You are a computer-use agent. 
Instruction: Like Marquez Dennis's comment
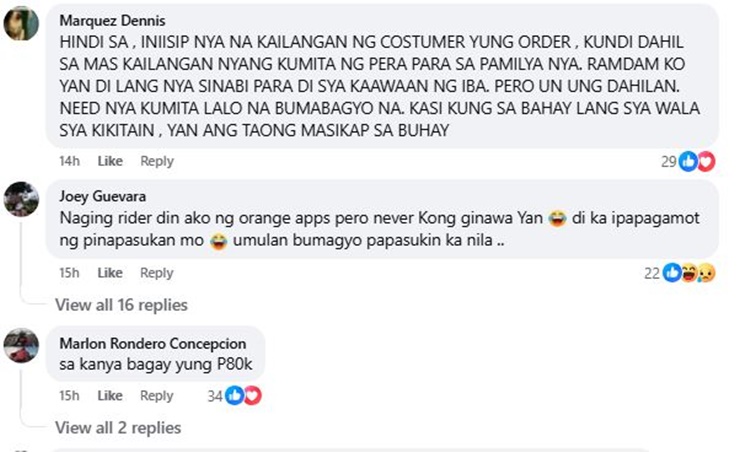click(x=110, y=161)
